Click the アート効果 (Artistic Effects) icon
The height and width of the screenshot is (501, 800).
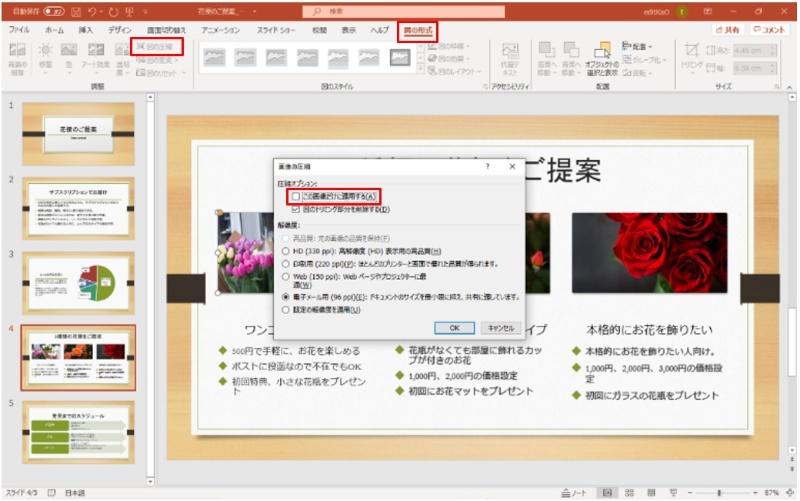pos(95,49)
